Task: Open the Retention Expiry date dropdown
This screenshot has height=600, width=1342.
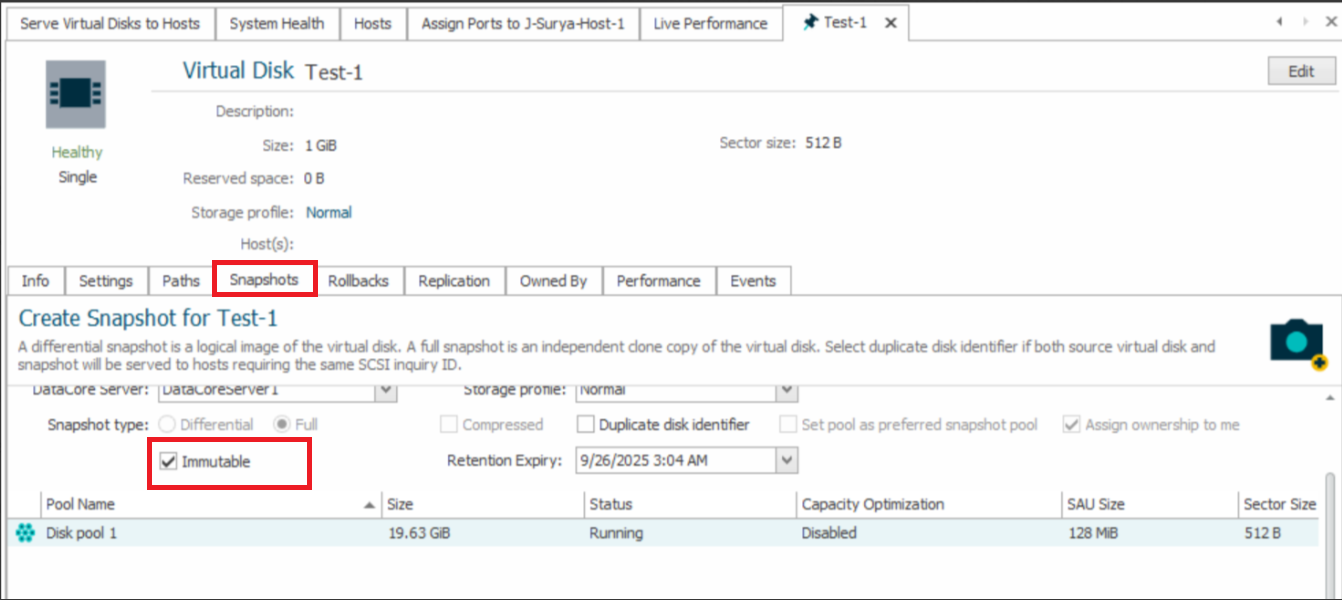Action: click(787, 461)
